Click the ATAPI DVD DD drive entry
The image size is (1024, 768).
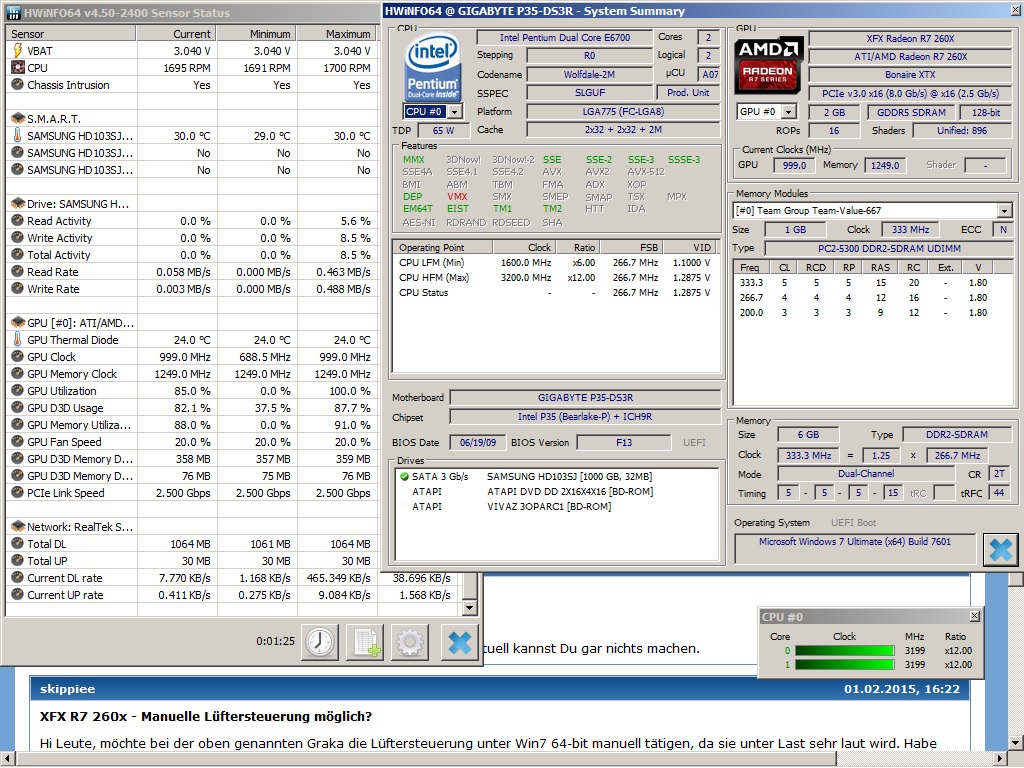[x=556, y=492]
